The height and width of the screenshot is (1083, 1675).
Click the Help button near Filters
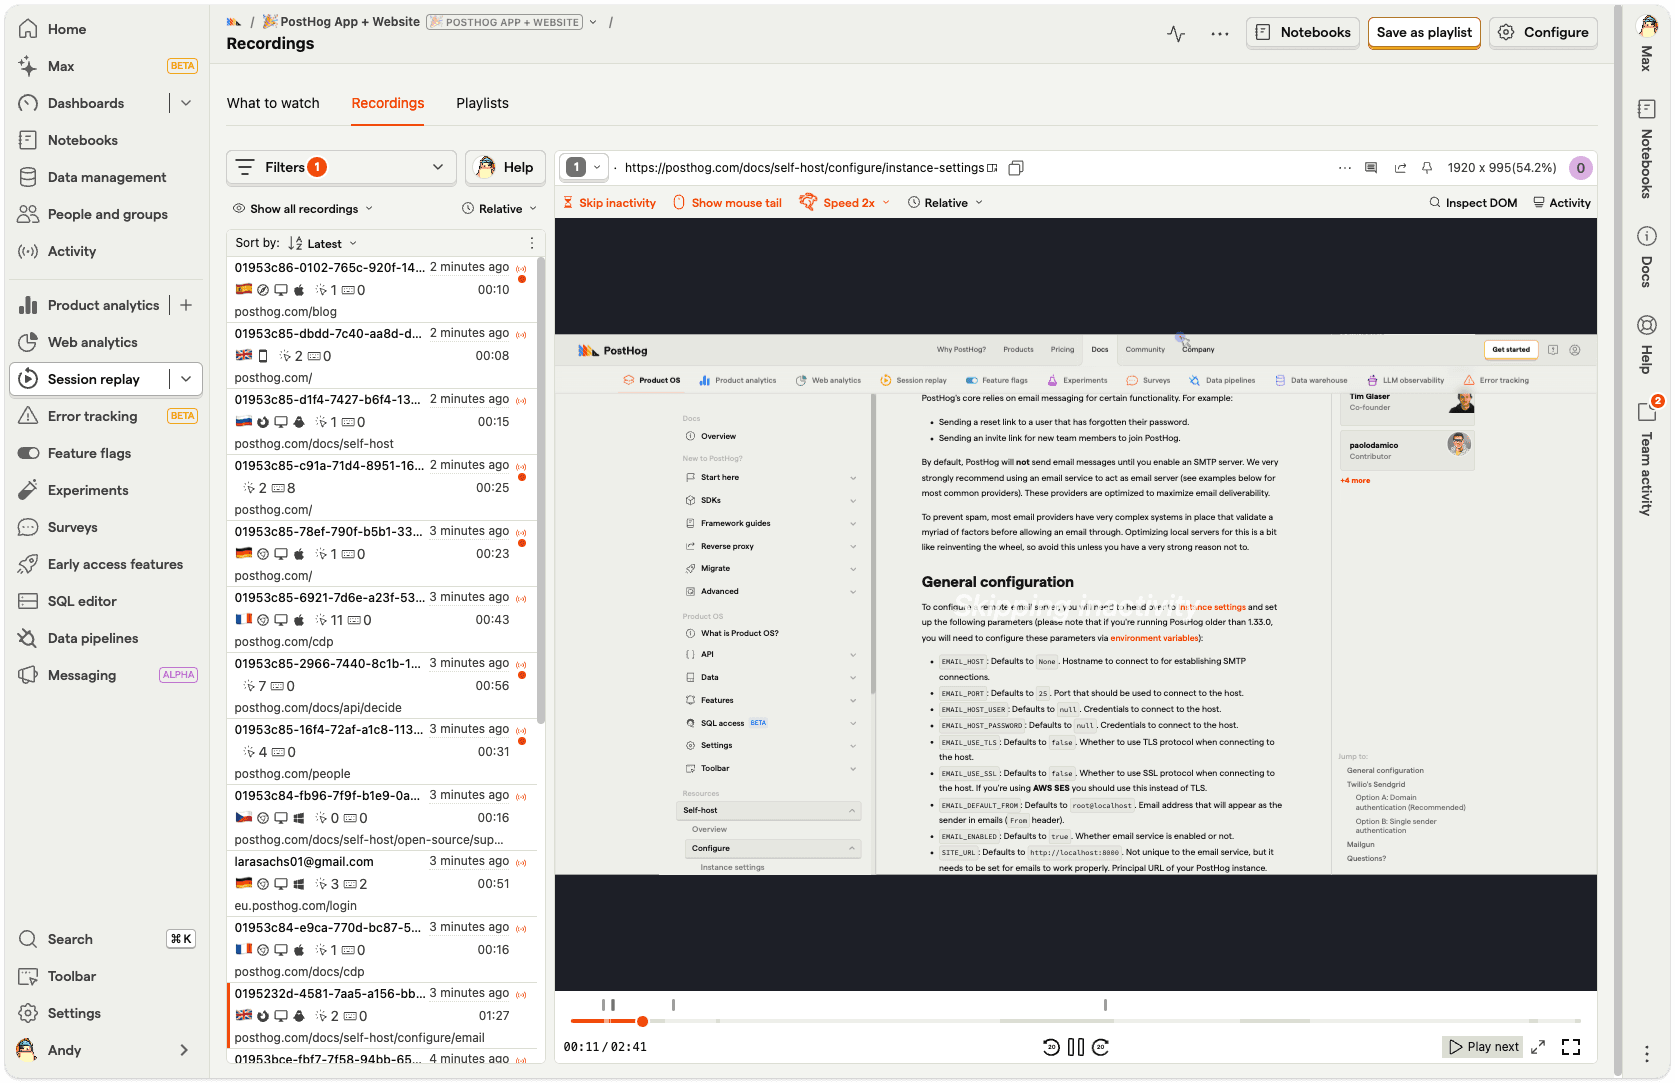(x=505, y=167)
